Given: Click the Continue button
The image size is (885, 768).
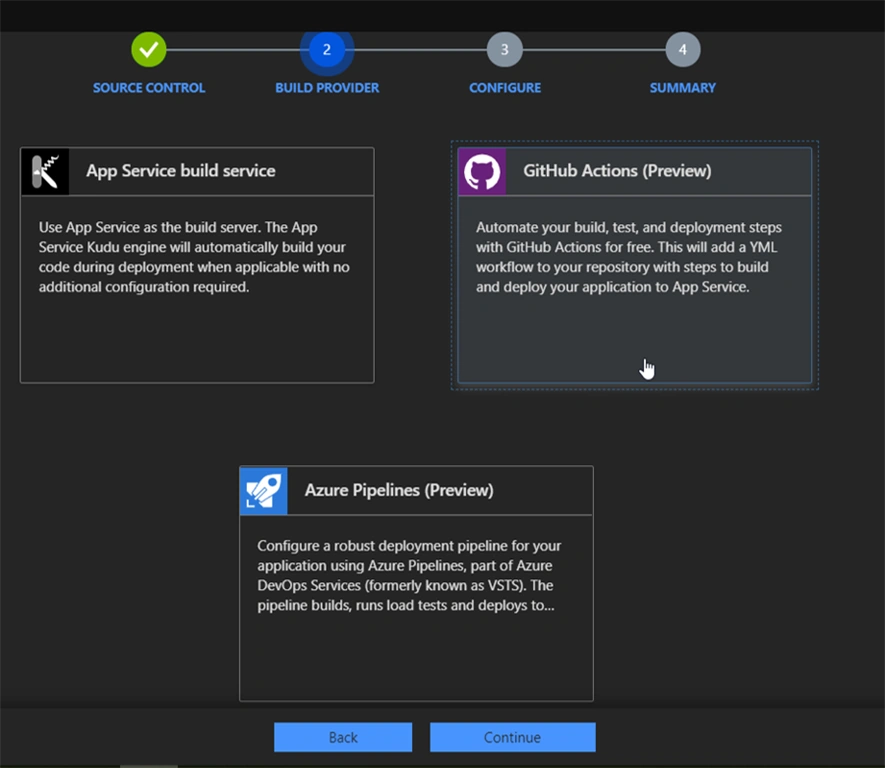Looking at the screenshot, I should pos(512,737).
